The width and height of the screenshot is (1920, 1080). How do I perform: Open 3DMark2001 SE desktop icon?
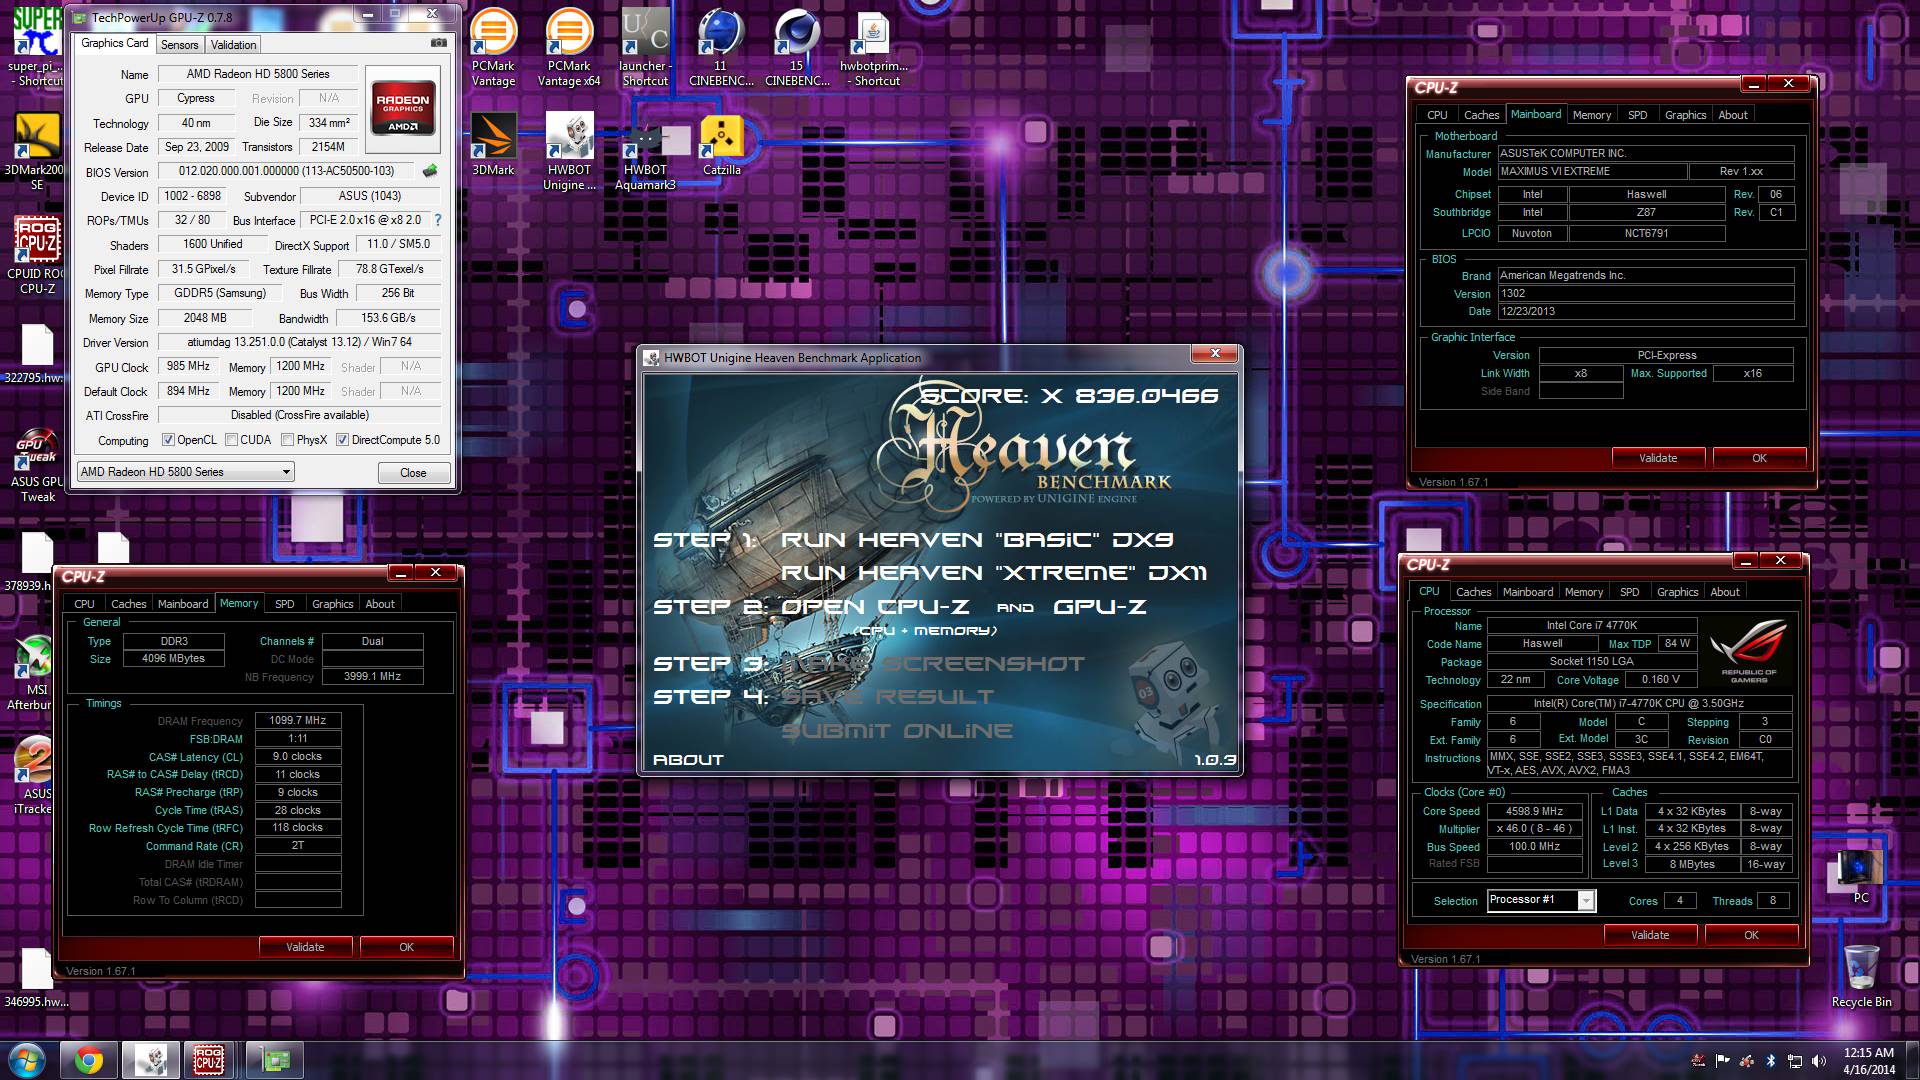36,151
